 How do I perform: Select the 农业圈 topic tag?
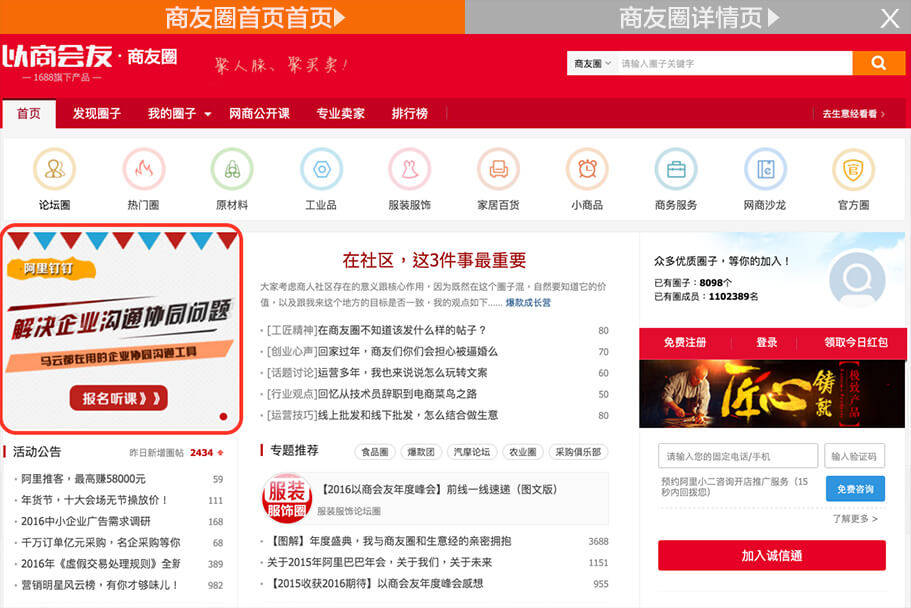(523, 452)
